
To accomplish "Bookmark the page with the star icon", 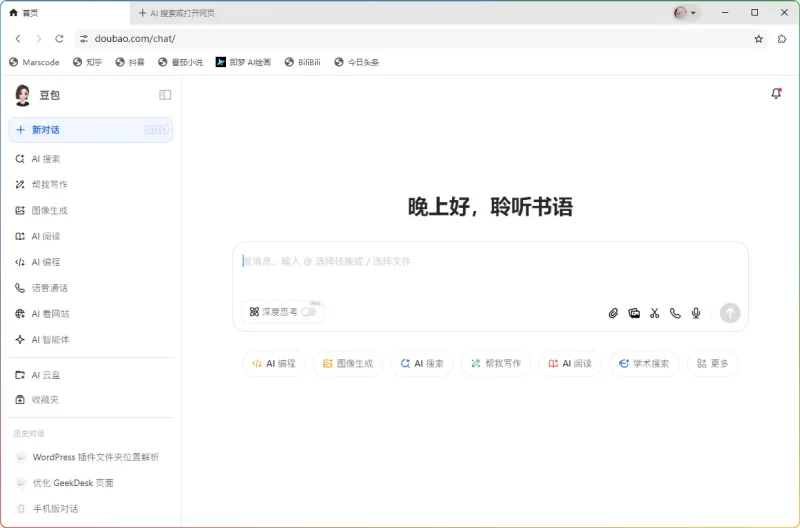I will [759, 39].
